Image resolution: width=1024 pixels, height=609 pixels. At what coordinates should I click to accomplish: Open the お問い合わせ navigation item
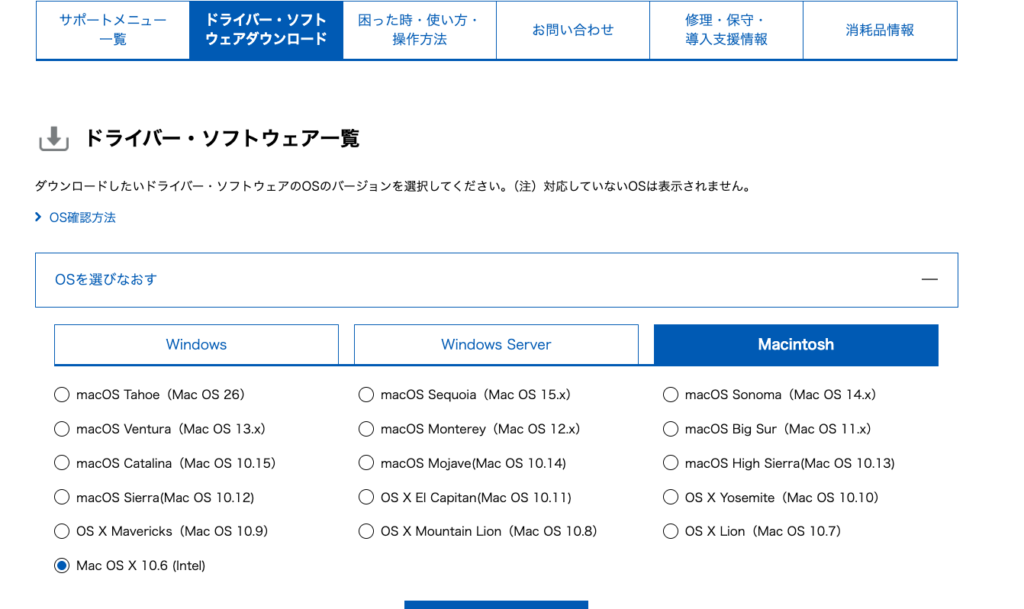point(573,30)
